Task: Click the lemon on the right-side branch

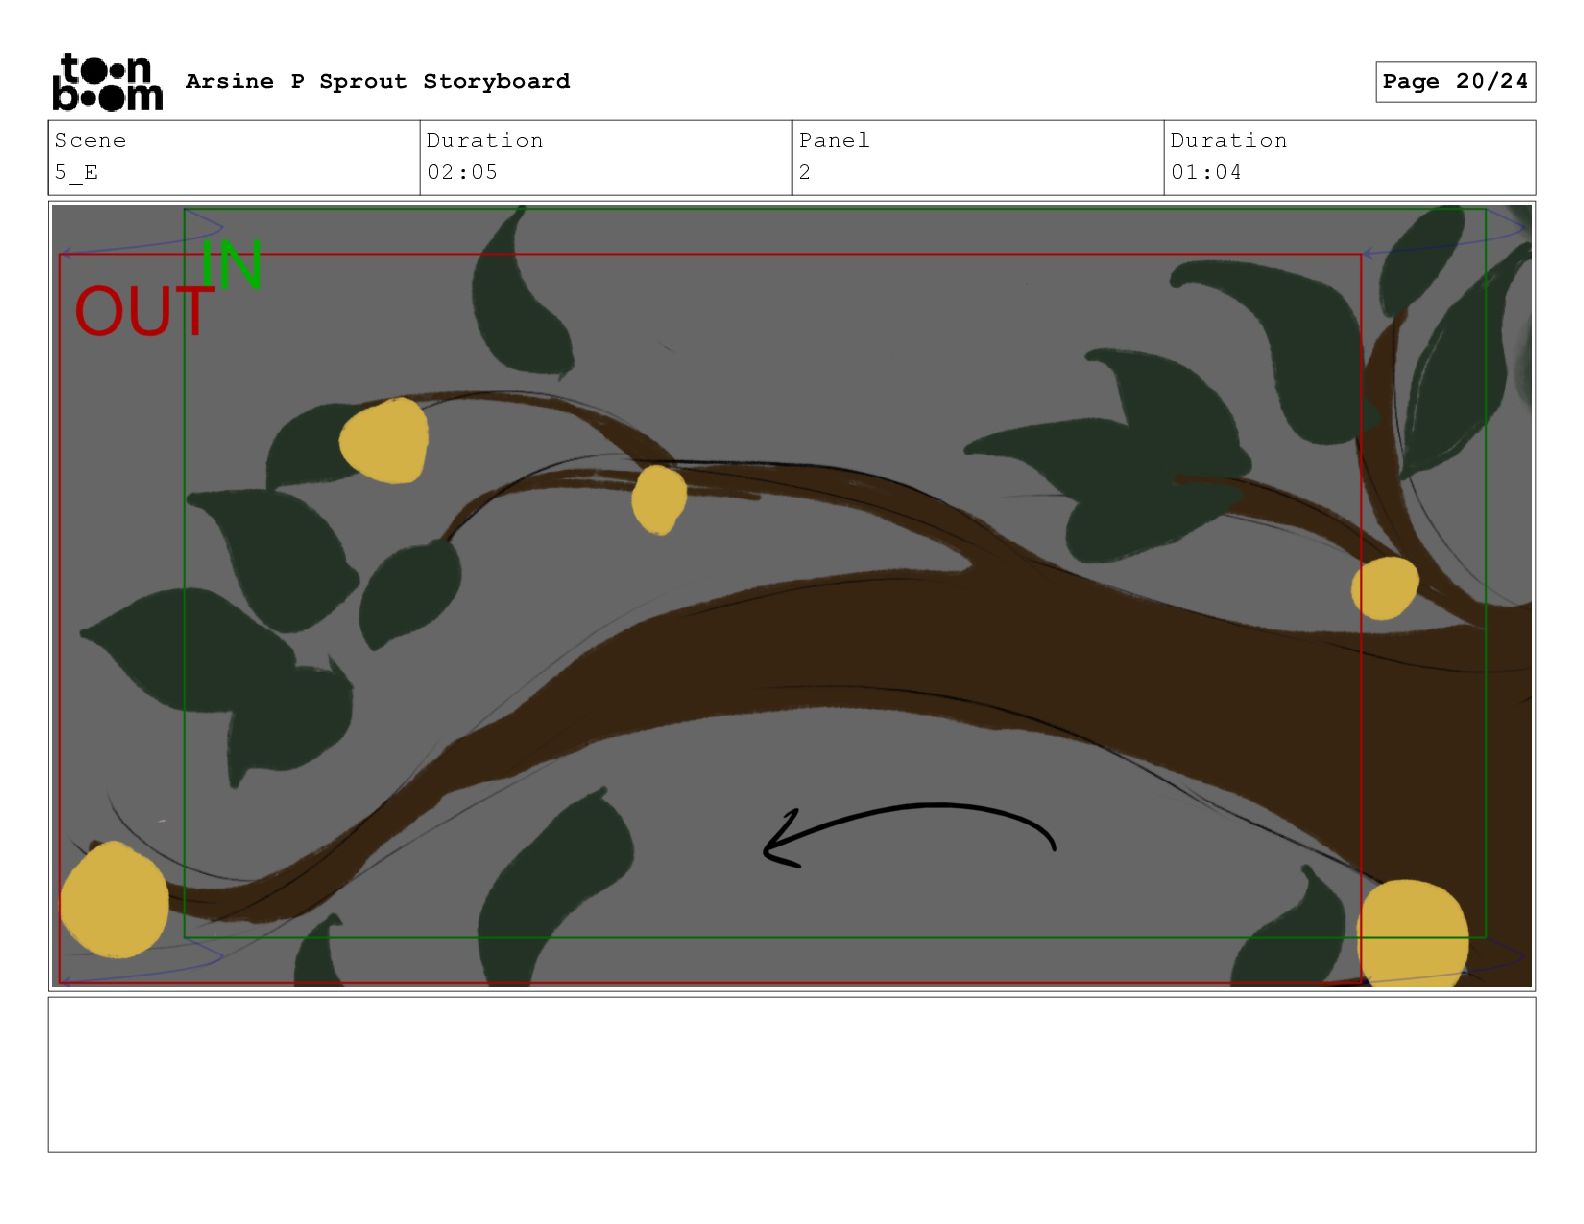Action: [x=1384, y=588]
